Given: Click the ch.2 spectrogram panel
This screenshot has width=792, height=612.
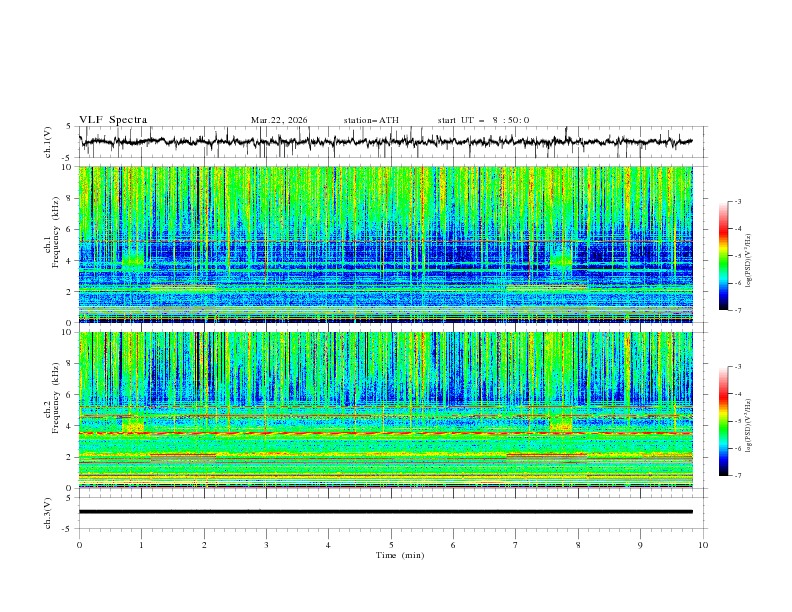Looking at the screenshot, I should tap(386, 410).
